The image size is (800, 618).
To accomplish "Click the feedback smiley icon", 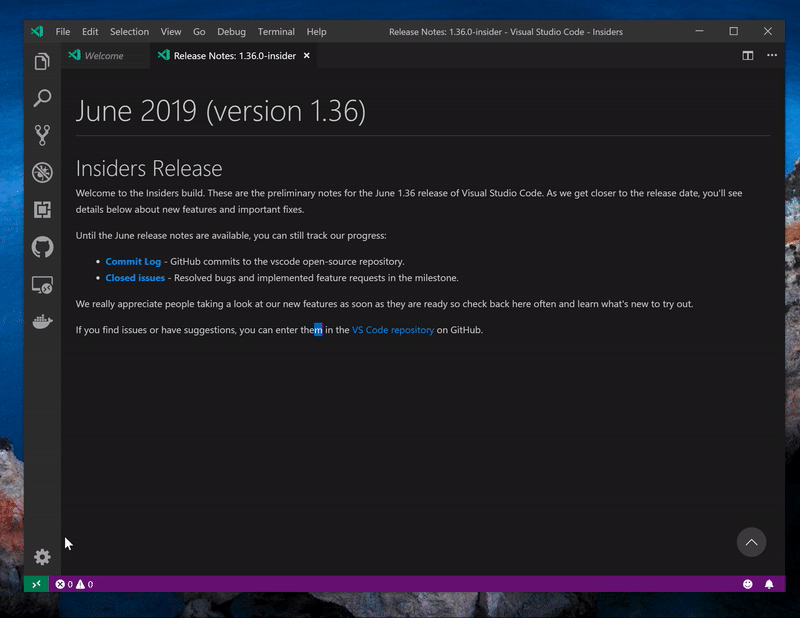I will (747, 584).
